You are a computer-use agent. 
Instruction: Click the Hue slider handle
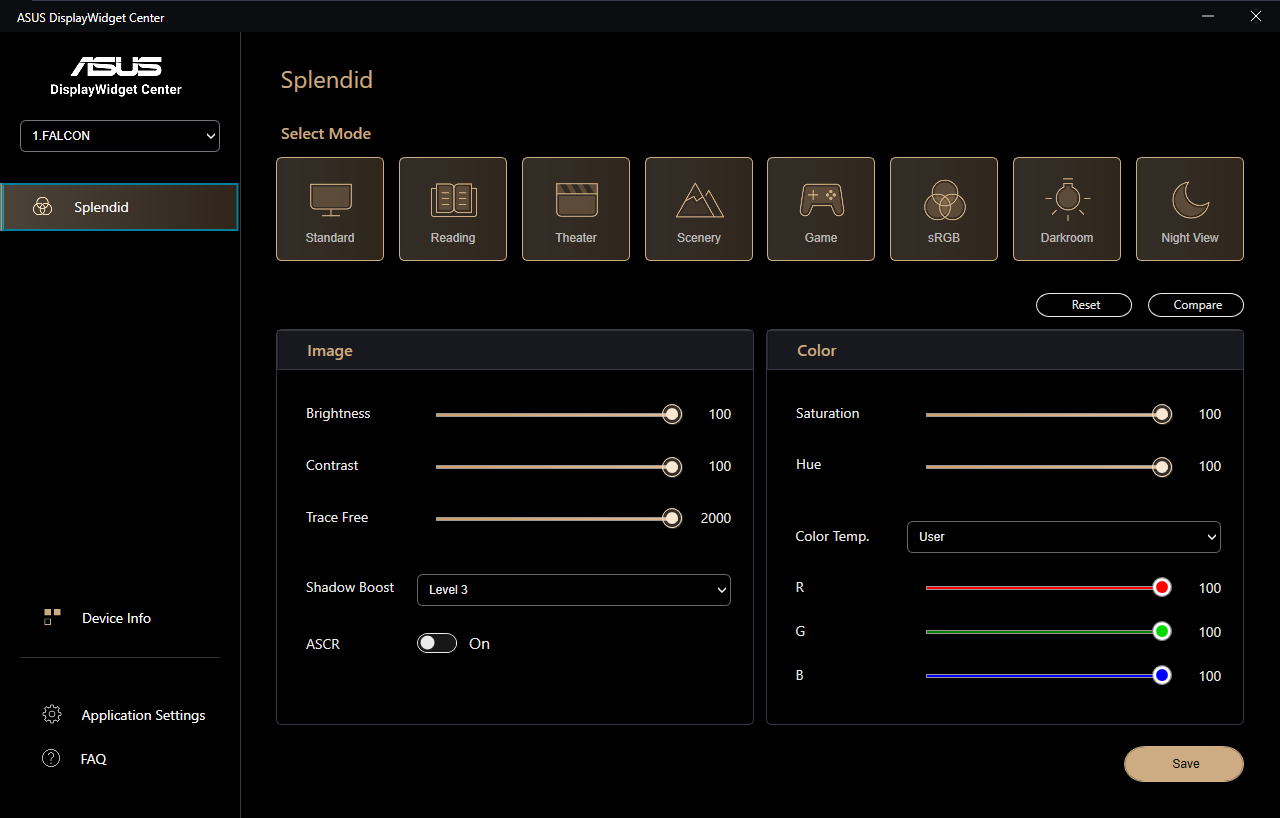coord(1162,466)
